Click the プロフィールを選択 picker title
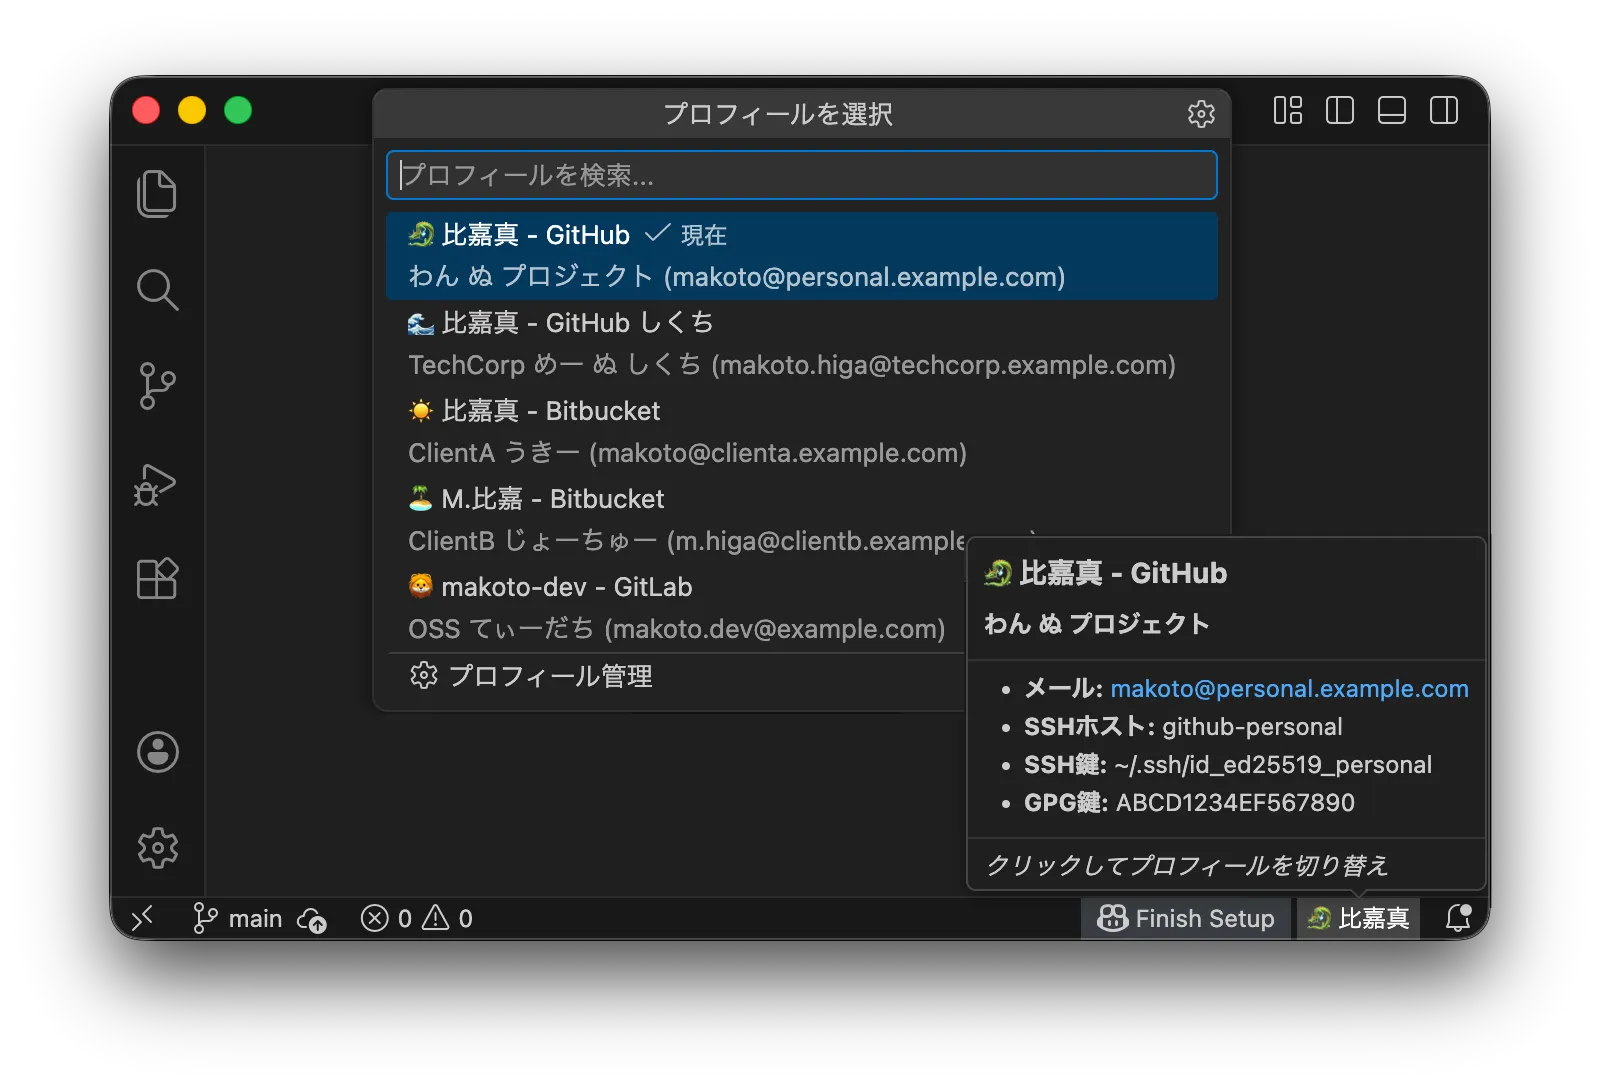The height and width of the screenshot is (1088, 1600). click(778, 114)
